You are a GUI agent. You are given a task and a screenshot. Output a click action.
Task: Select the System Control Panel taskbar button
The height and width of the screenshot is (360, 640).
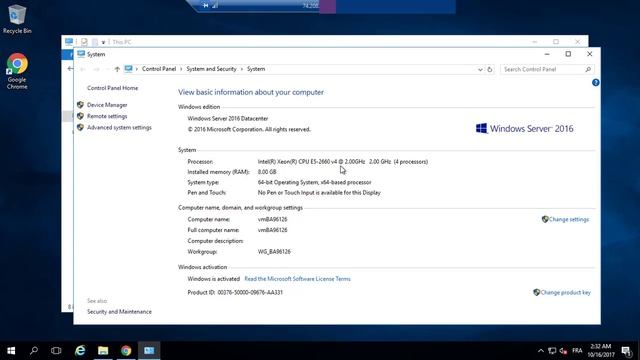149,351
